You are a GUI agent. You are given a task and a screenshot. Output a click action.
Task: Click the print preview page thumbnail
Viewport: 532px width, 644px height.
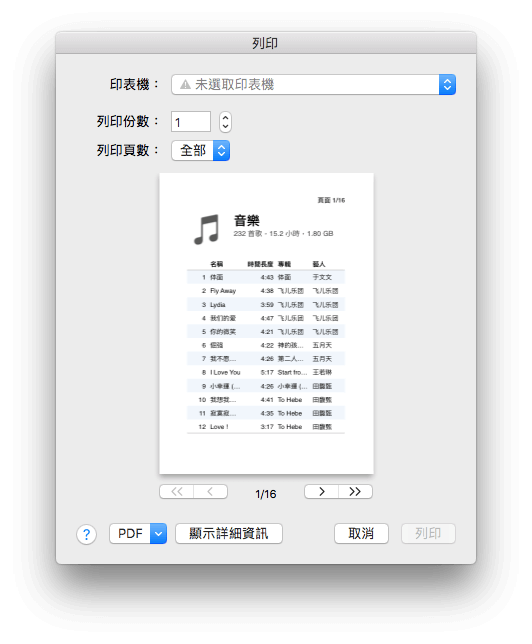point(266,324)
